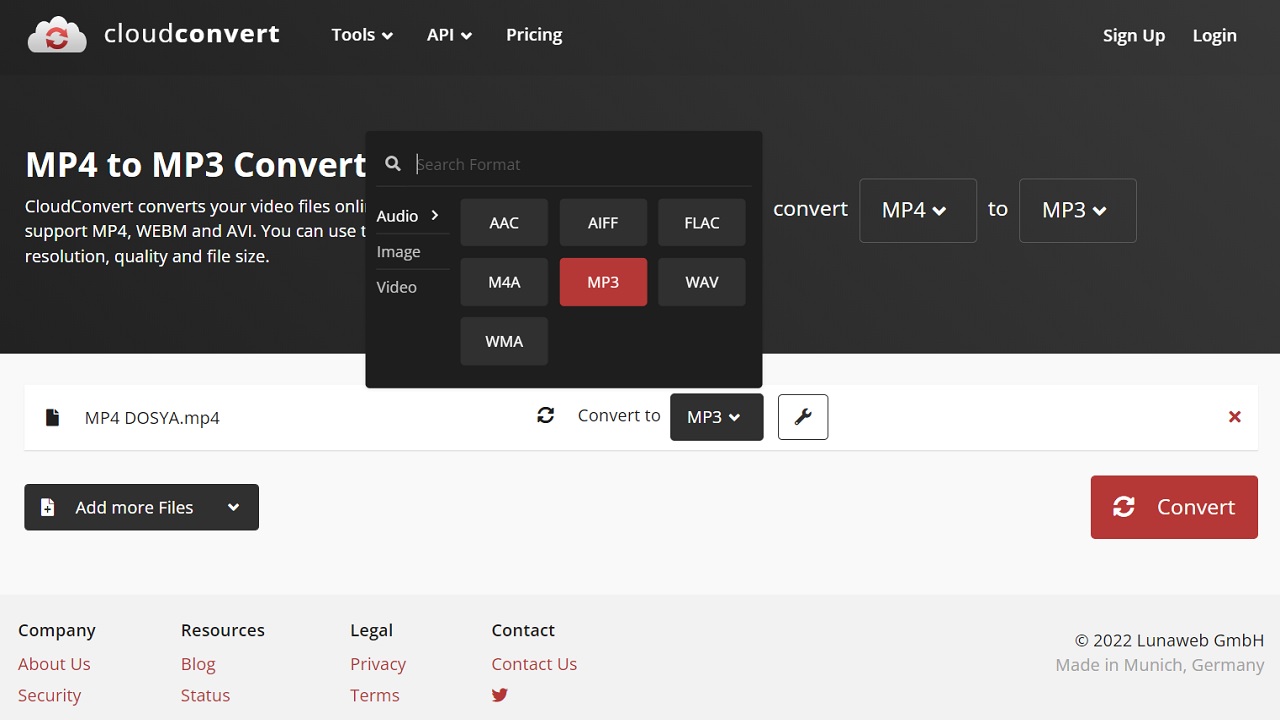Choose FLAC format
Viewport: 1280px width, 720px height.
click(702, 223)
